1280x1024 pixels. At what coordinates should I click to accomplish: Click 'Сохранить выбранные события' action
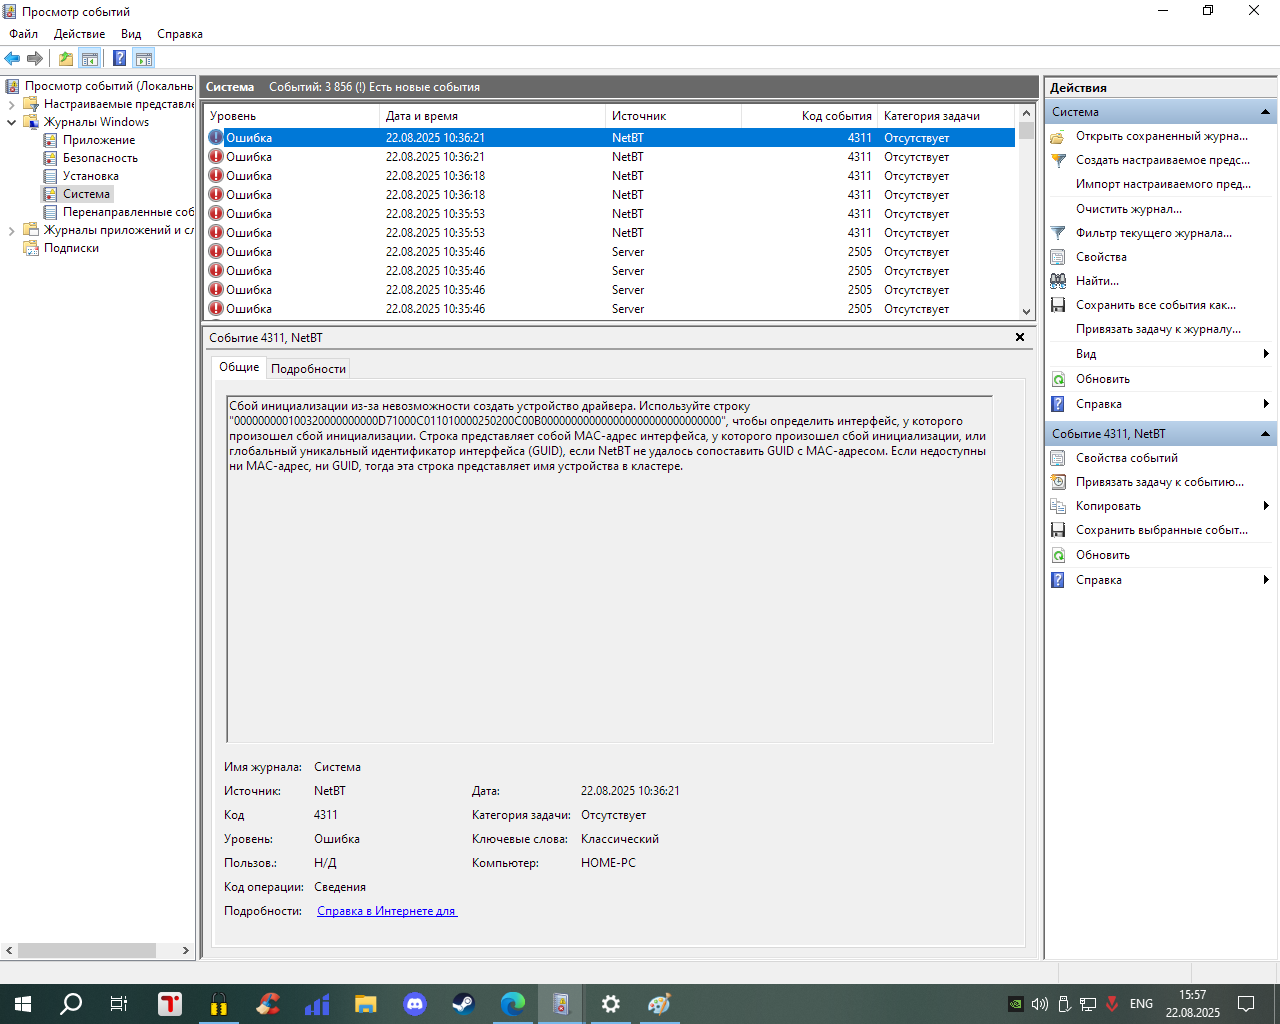[x=1161, y=530]
